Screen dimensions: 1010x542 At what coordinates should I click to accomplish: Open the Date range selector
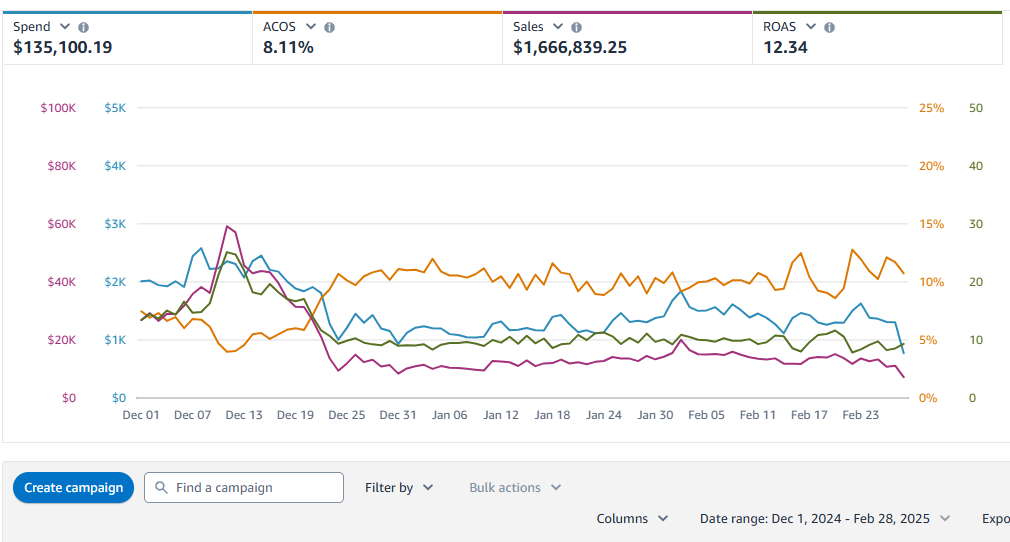[825, 519]
